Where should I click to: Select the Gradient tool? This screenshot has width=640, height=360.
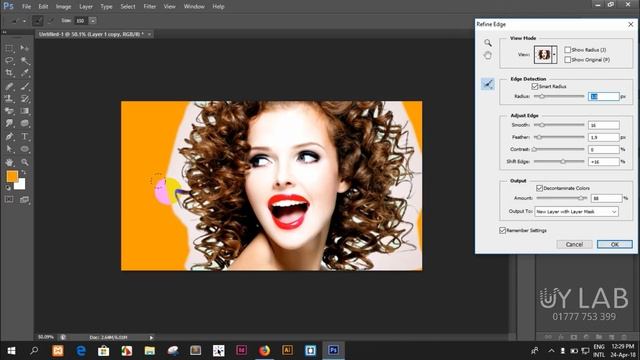pos(24,111)
